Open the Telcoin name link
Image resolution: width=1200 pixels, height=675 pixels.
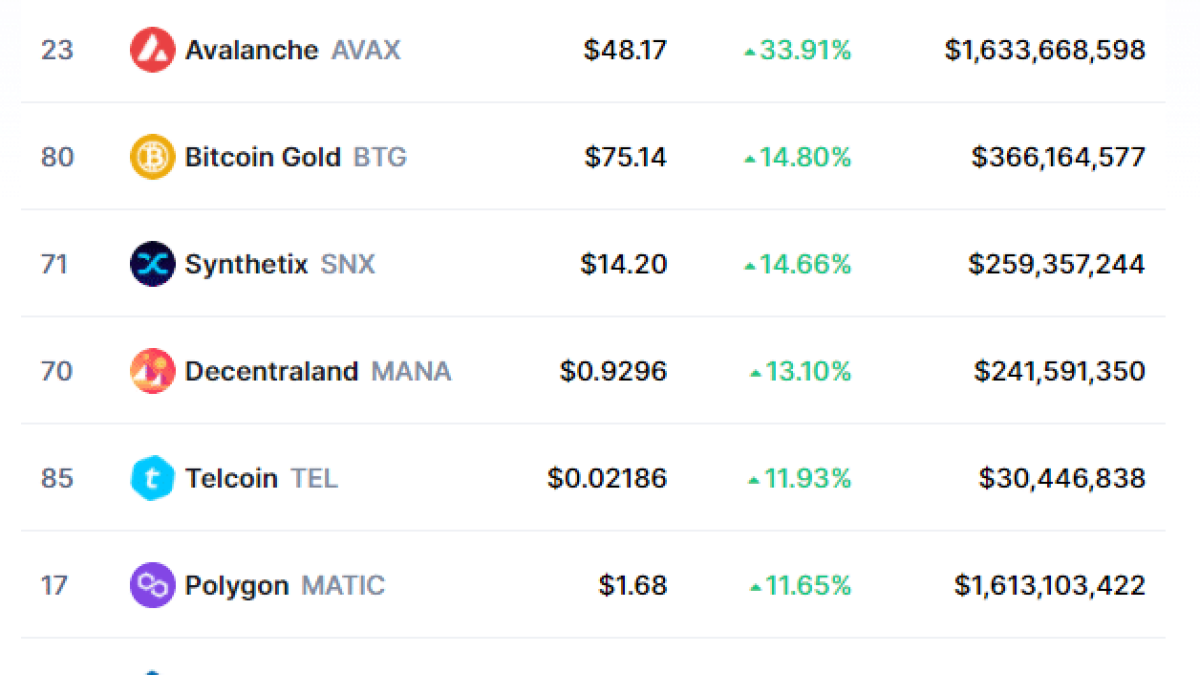(x=231, y=478)
